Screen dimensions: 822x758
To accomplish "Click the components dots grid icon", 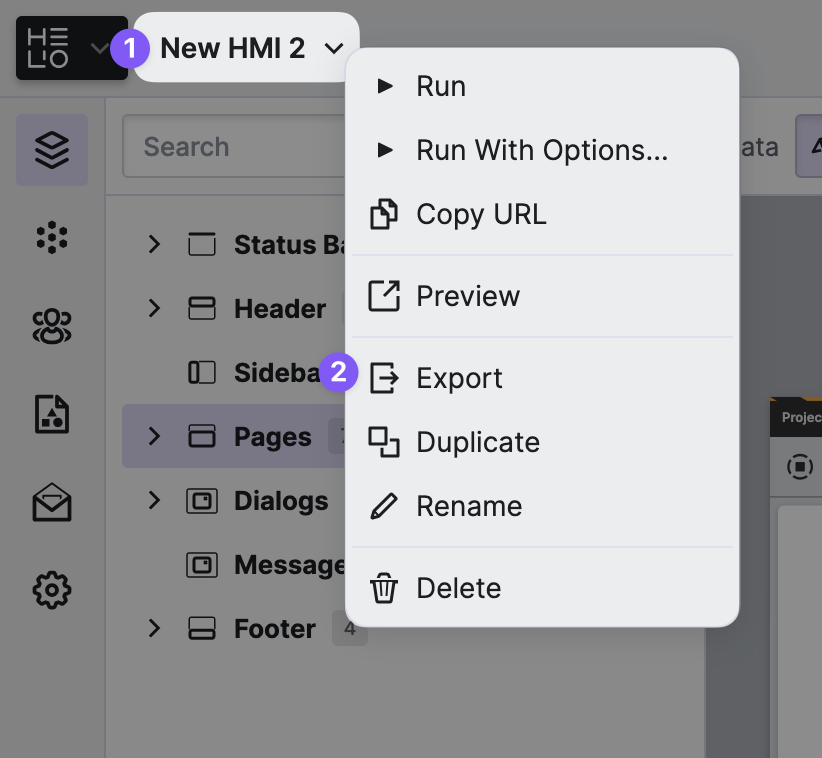I will click(52, 237).
